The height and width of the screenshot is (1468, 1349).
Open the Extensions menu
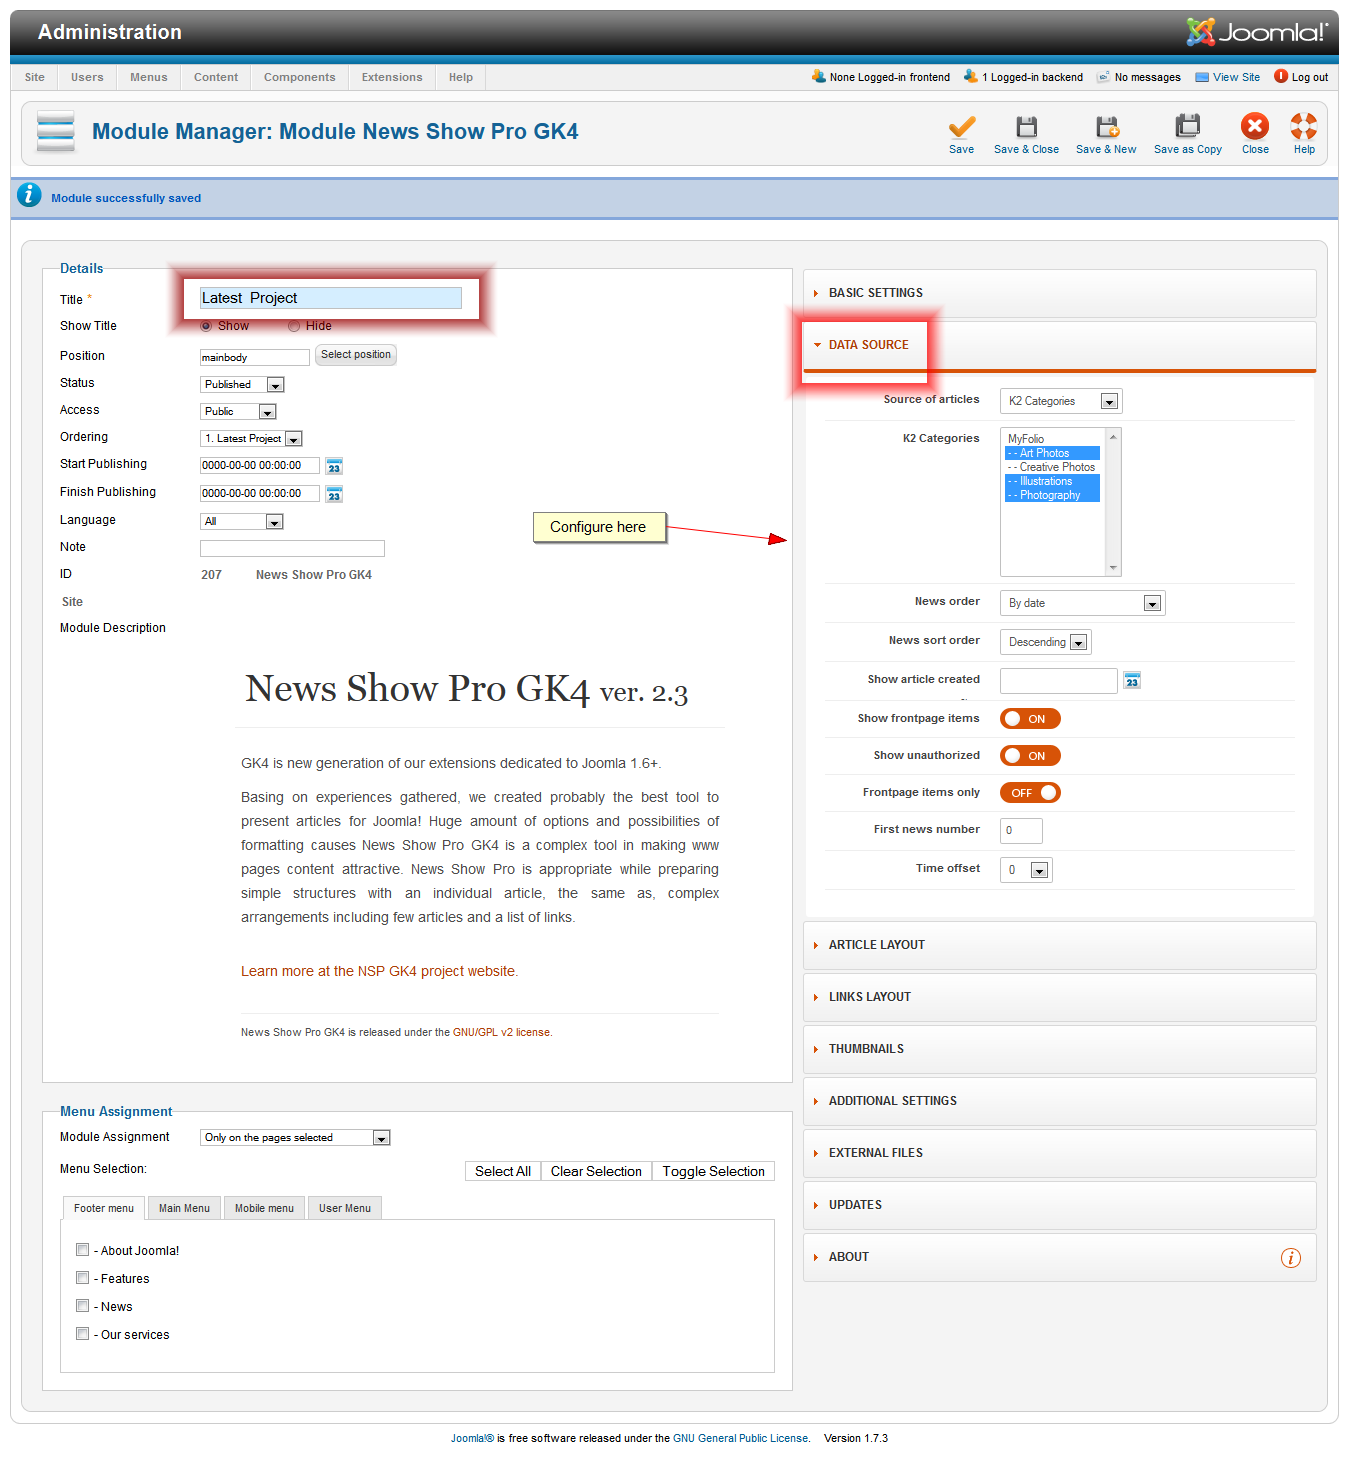pyautogui.click(x=392, y=77)
